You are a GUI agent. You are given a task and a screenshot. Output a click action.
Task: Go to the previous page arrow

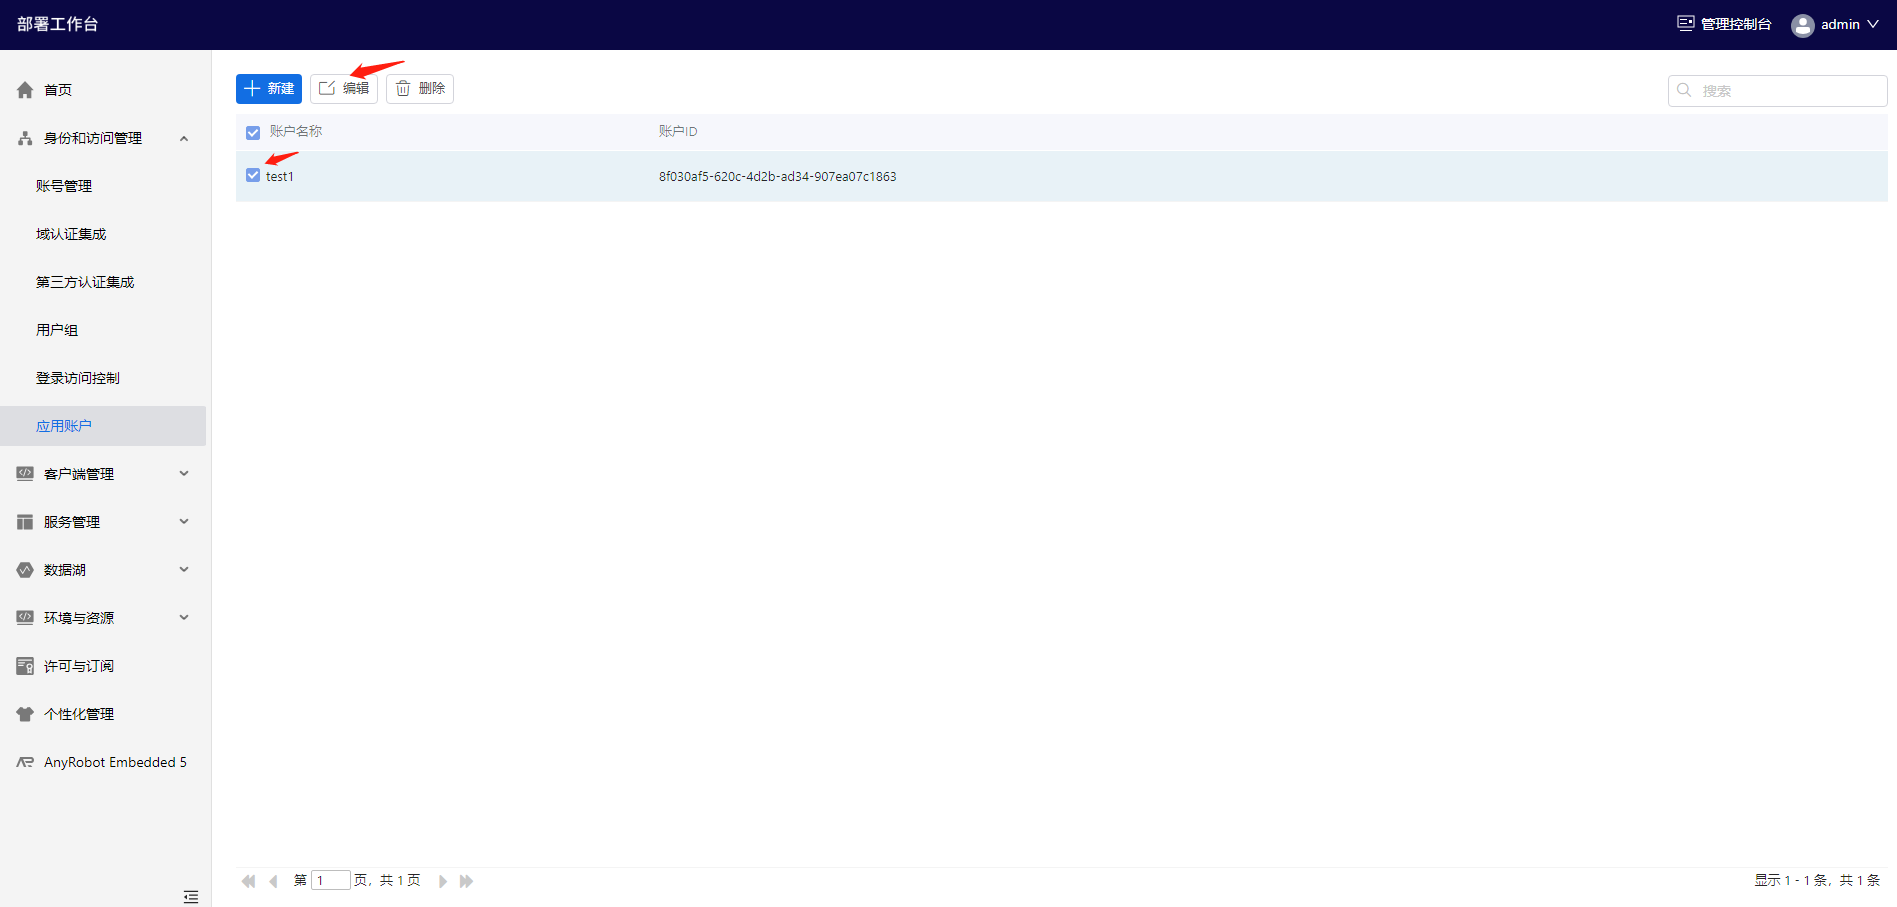tap(273, 881)
